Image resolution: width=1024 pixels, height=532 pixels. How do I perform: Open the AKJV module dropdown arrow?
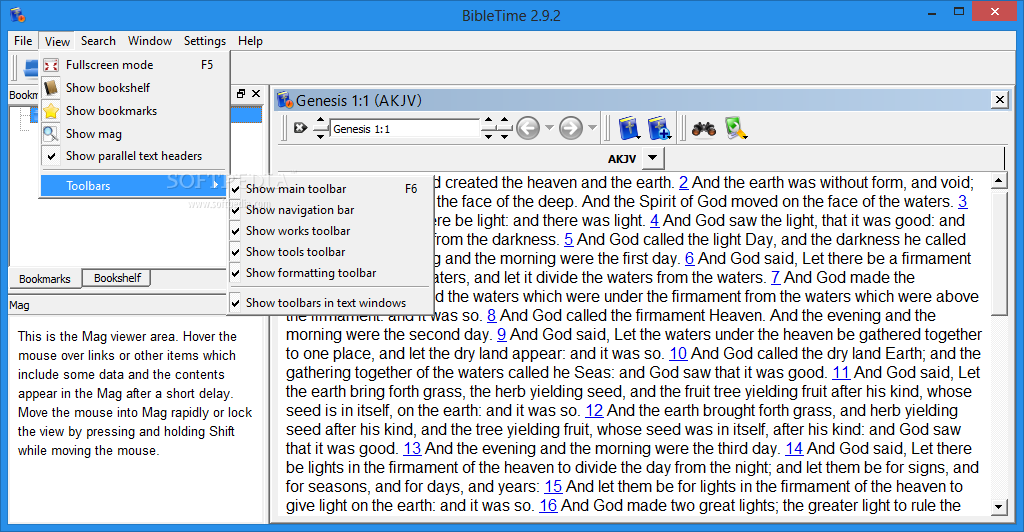click(x=653, y=158)
